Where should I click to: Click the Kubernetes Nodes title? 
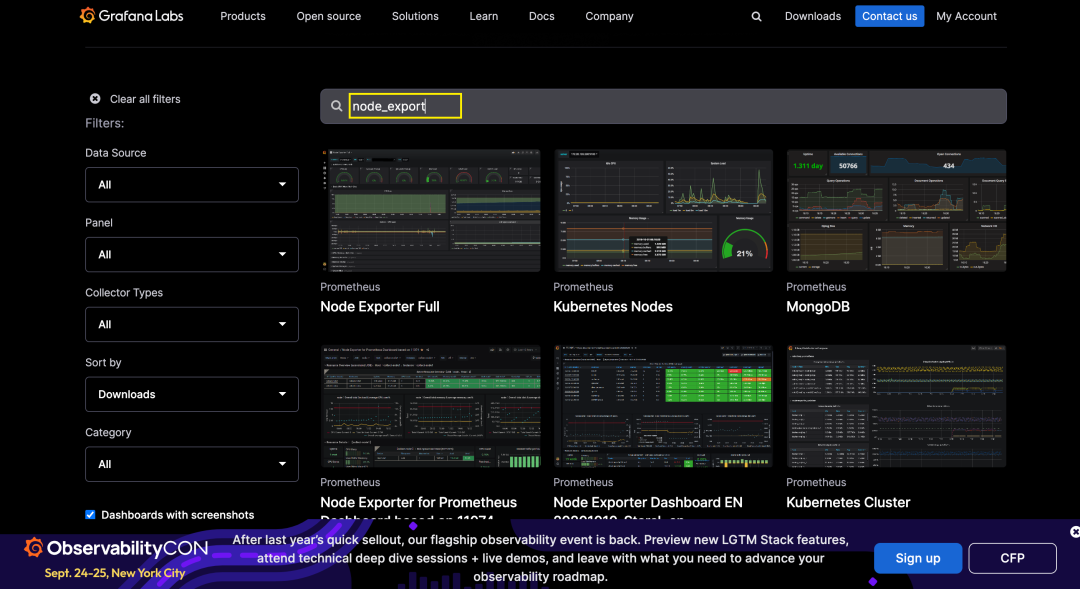pyautogui.click(x=613, y=307)
